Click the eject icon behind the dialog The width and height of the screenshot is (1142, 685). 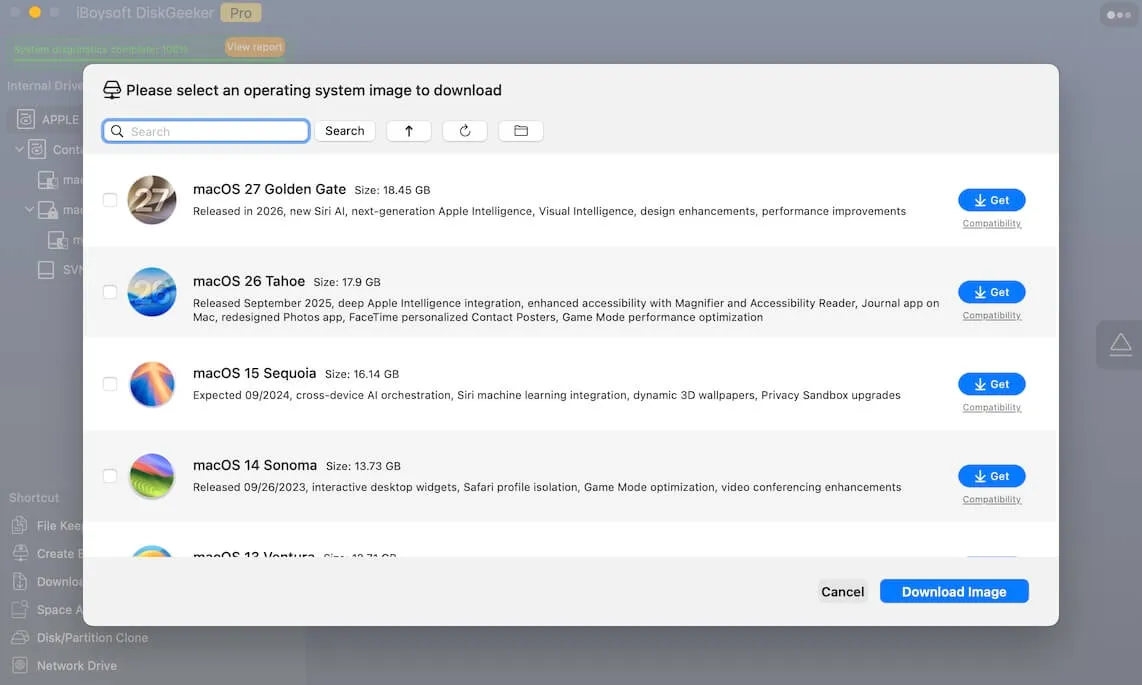(x=1120, y=344)
